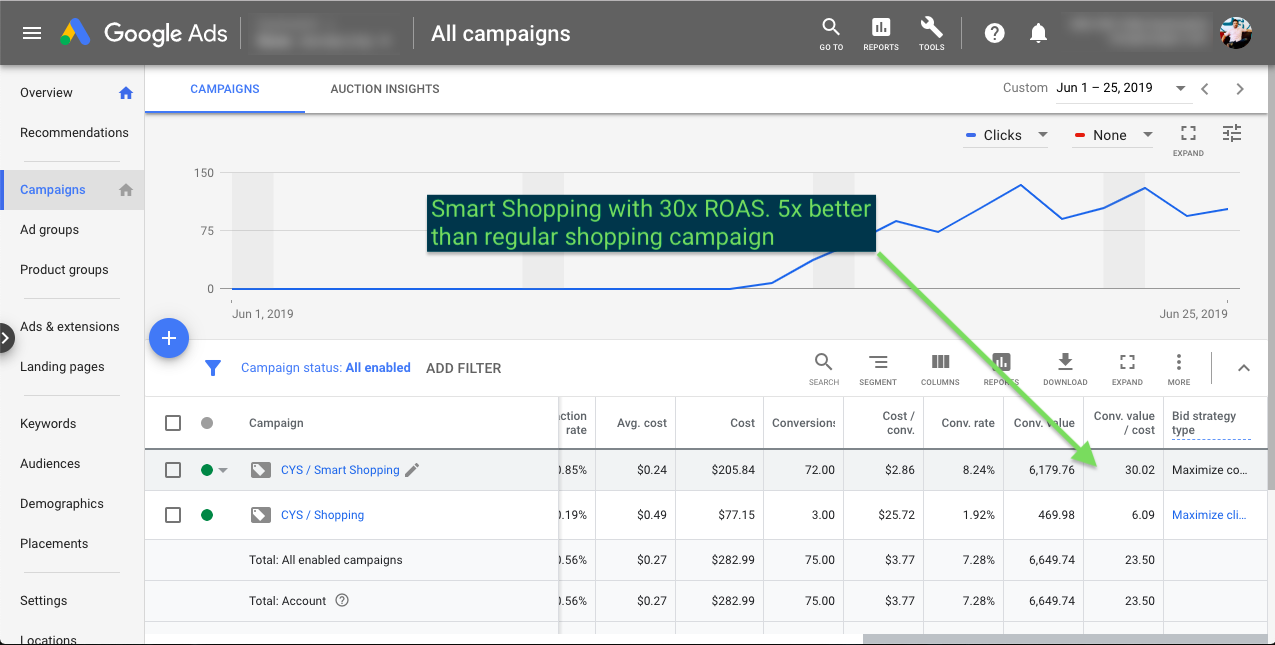
Task: Sort by Campaign column header
Action: [x=276, y=423]
